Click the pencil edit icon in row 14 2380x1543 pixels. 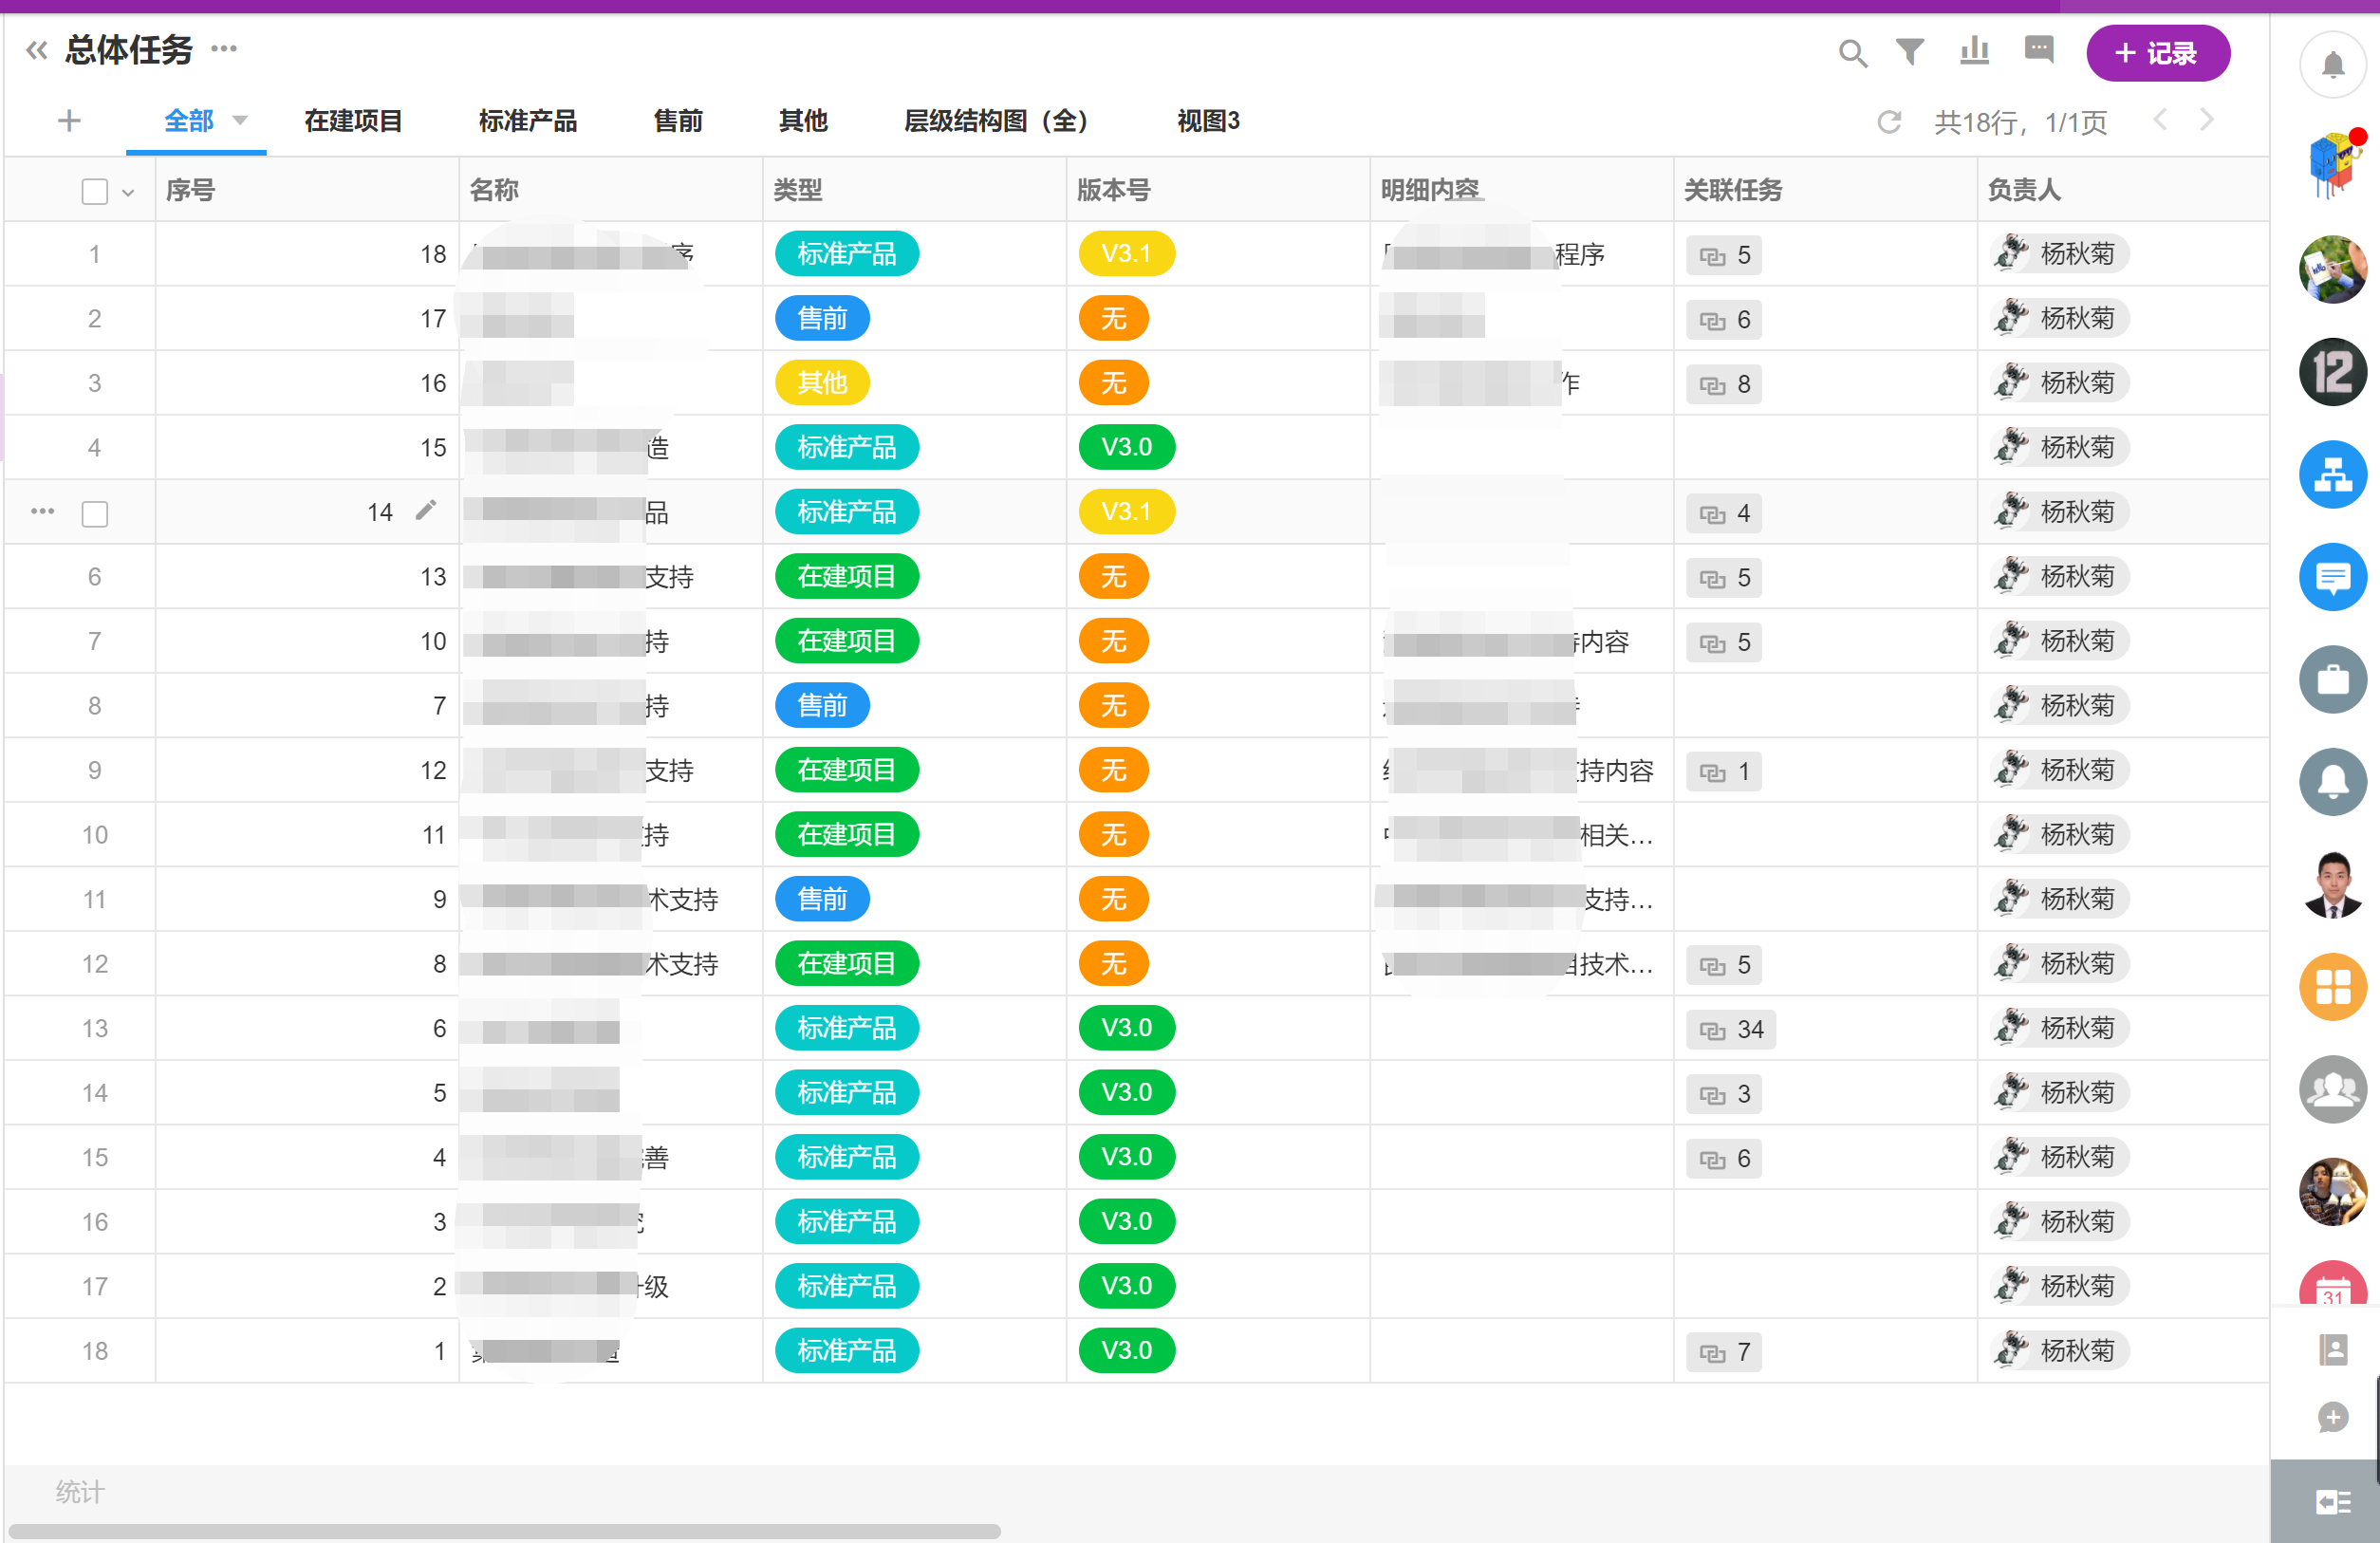426,511
